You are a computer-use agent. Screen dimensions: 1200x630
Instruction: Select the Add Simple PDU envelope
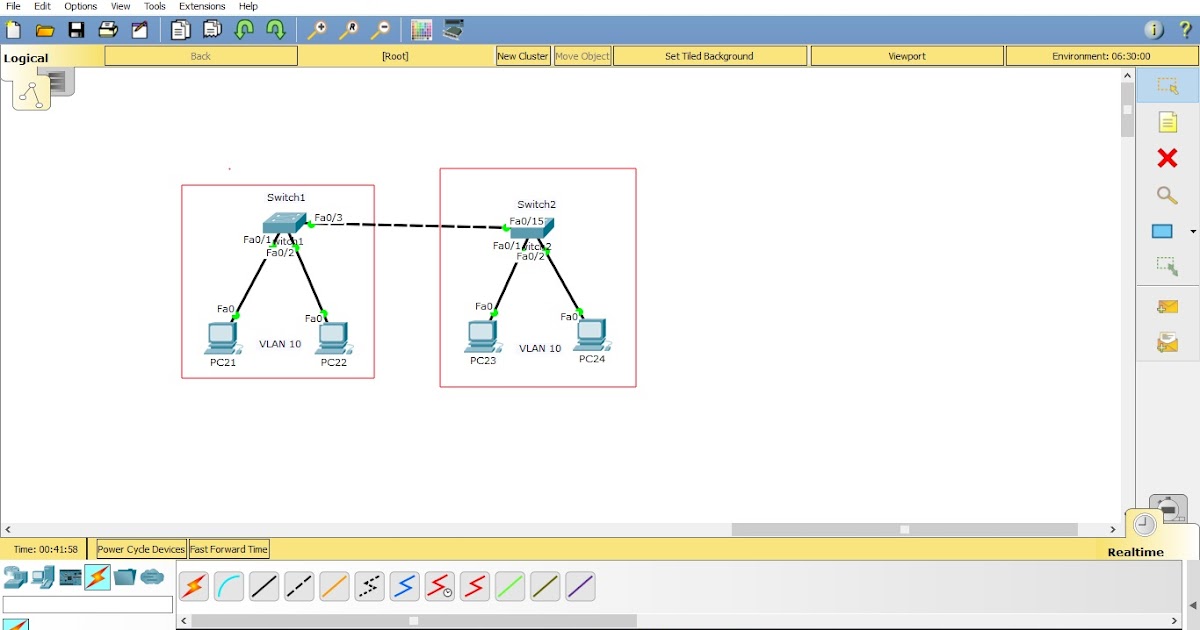coord(1167,306)
